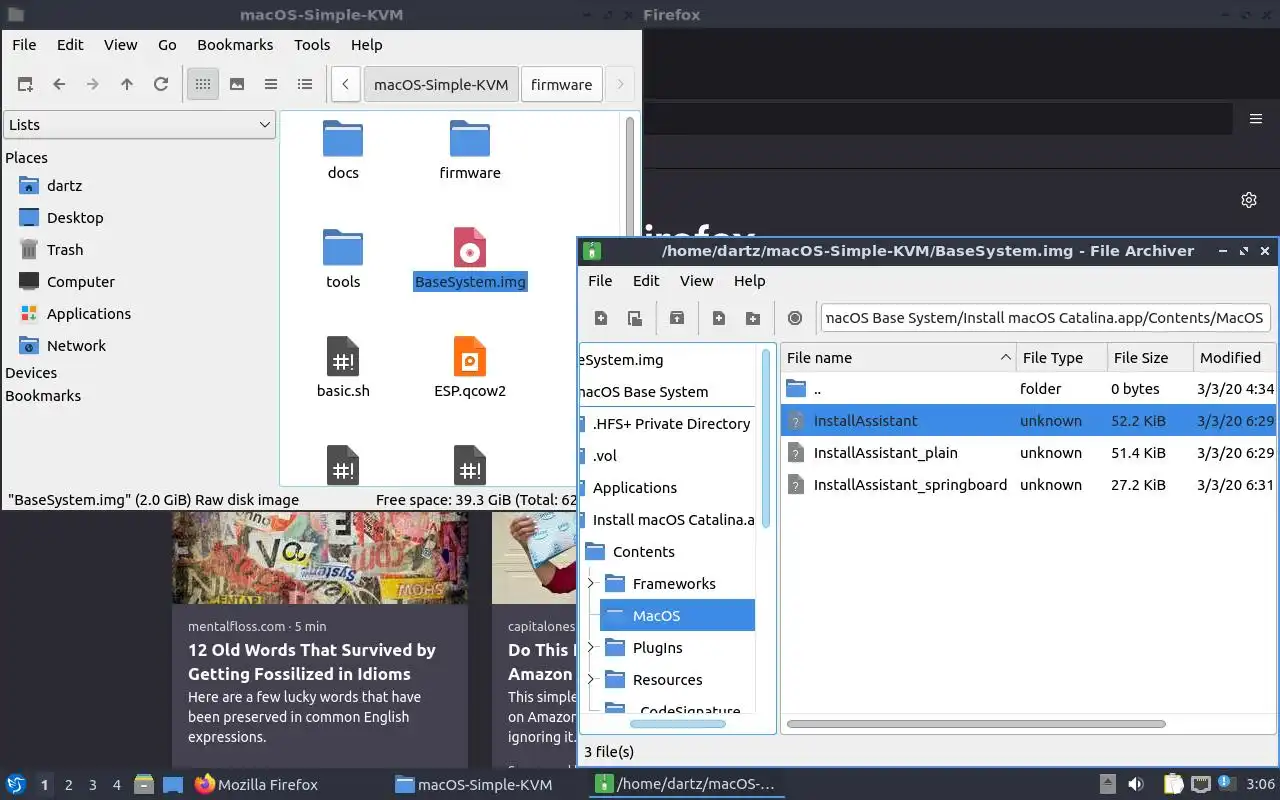Select MacOS folder in archive tree
The height and width of the screenshot is (800, 1280).
[x=677, y=616]
